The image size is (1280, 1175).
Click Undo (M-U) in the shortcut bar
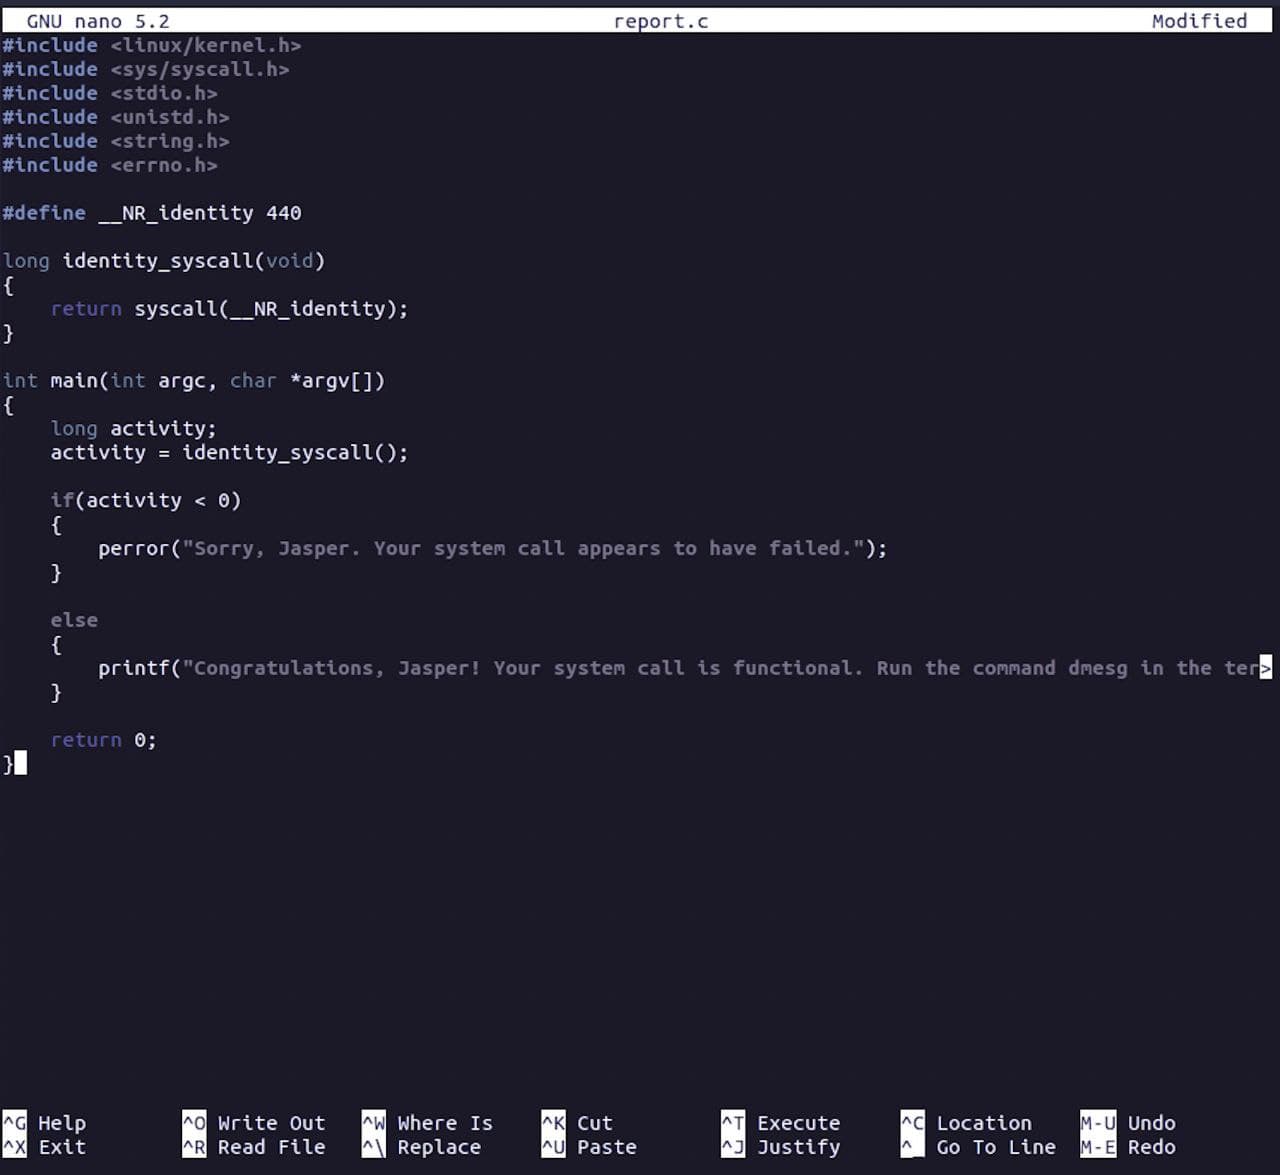pos(1152,1122)
